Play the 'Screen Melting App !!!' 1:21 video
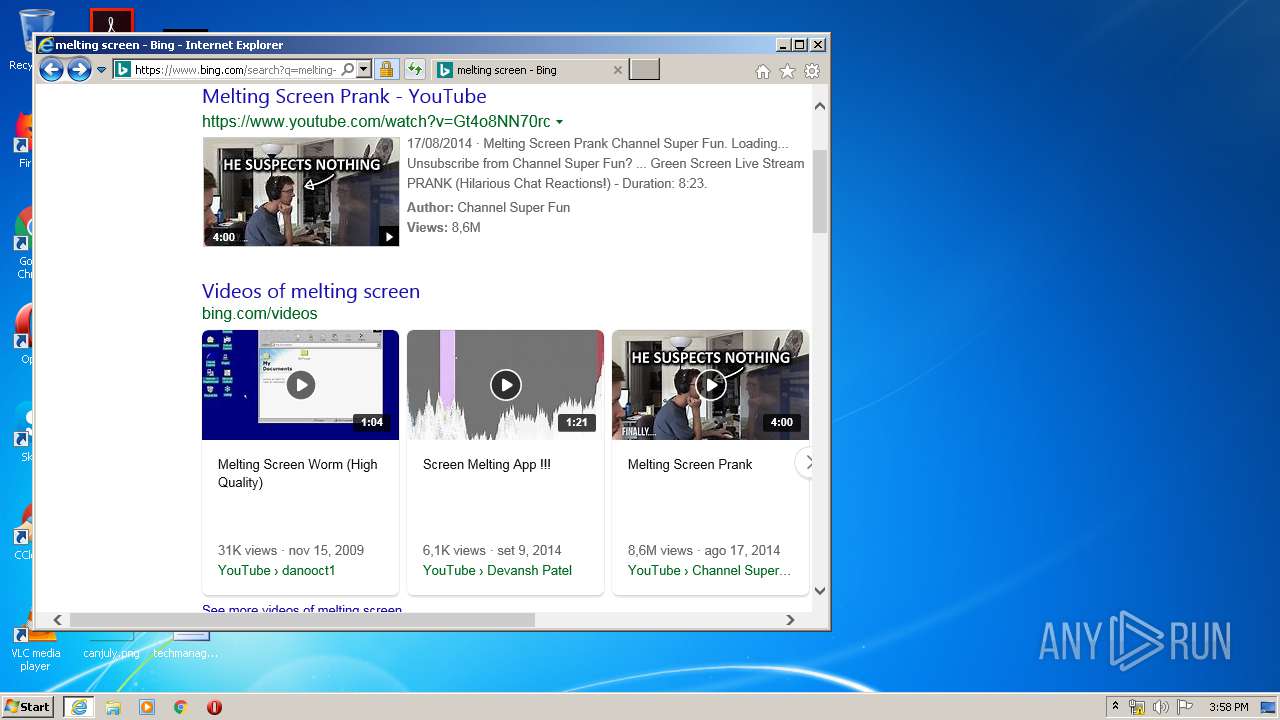The image size is (1280, 720). point(505,385)
